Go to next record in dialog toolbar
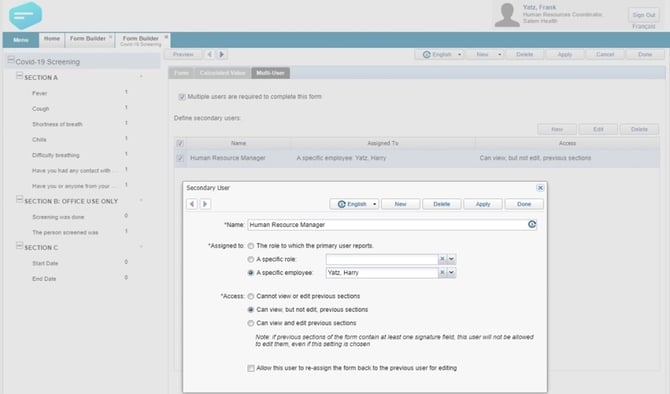670x394 pixels. tap(205, 204)
